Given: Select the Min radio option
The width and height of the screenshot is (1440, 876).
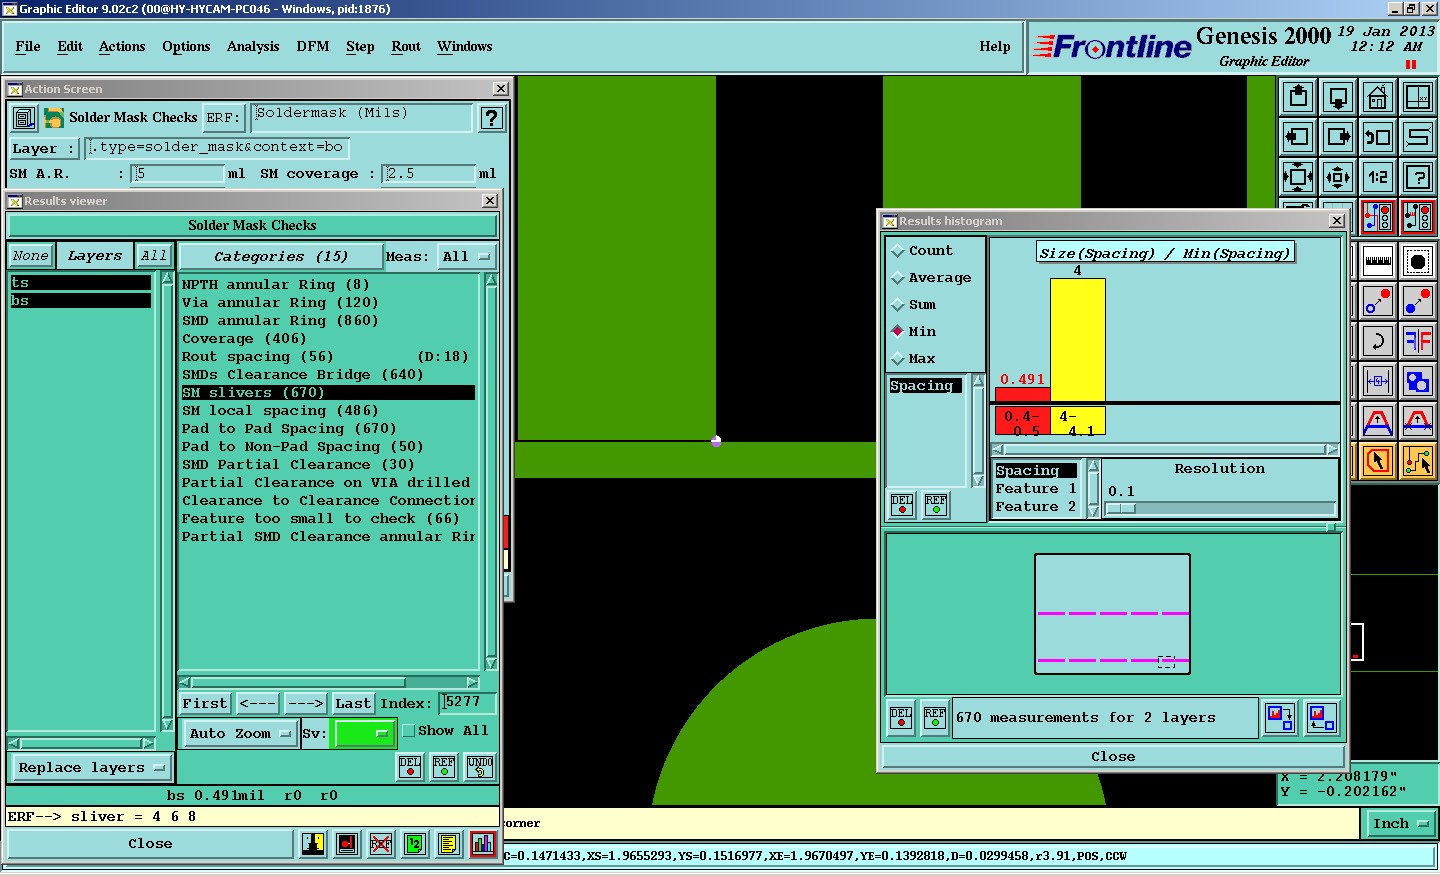Looking at the screenshot, I should coord(914,332).
